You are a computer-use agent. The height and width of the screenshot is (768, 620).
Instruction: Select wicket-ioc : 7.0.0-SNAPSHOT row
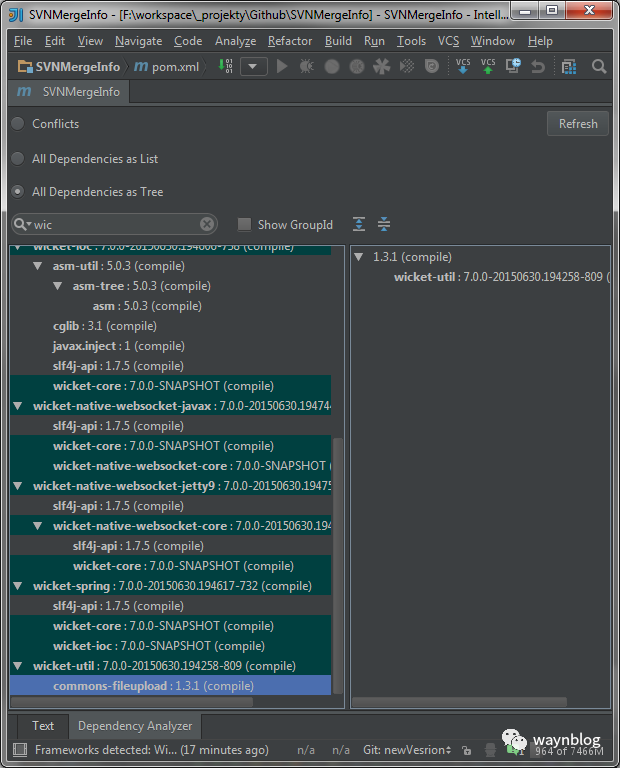click(x=170, y=646)
